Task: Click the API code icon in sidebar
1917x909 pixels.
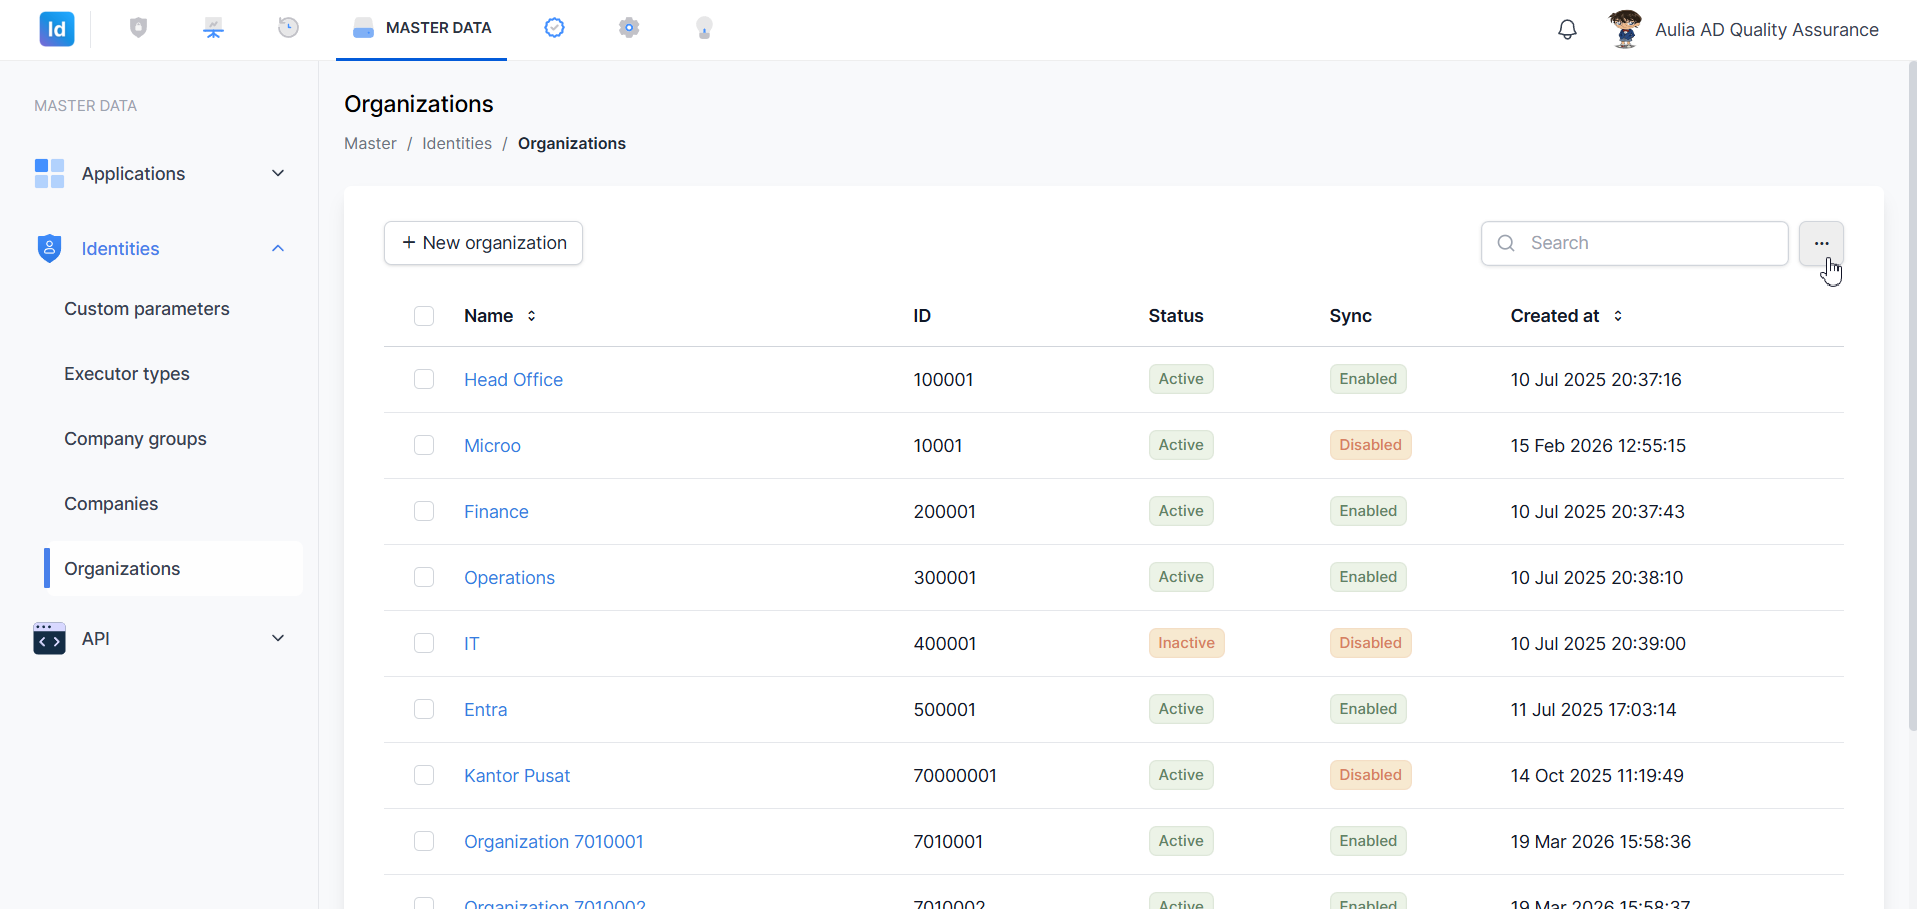Action: (49, 638)
